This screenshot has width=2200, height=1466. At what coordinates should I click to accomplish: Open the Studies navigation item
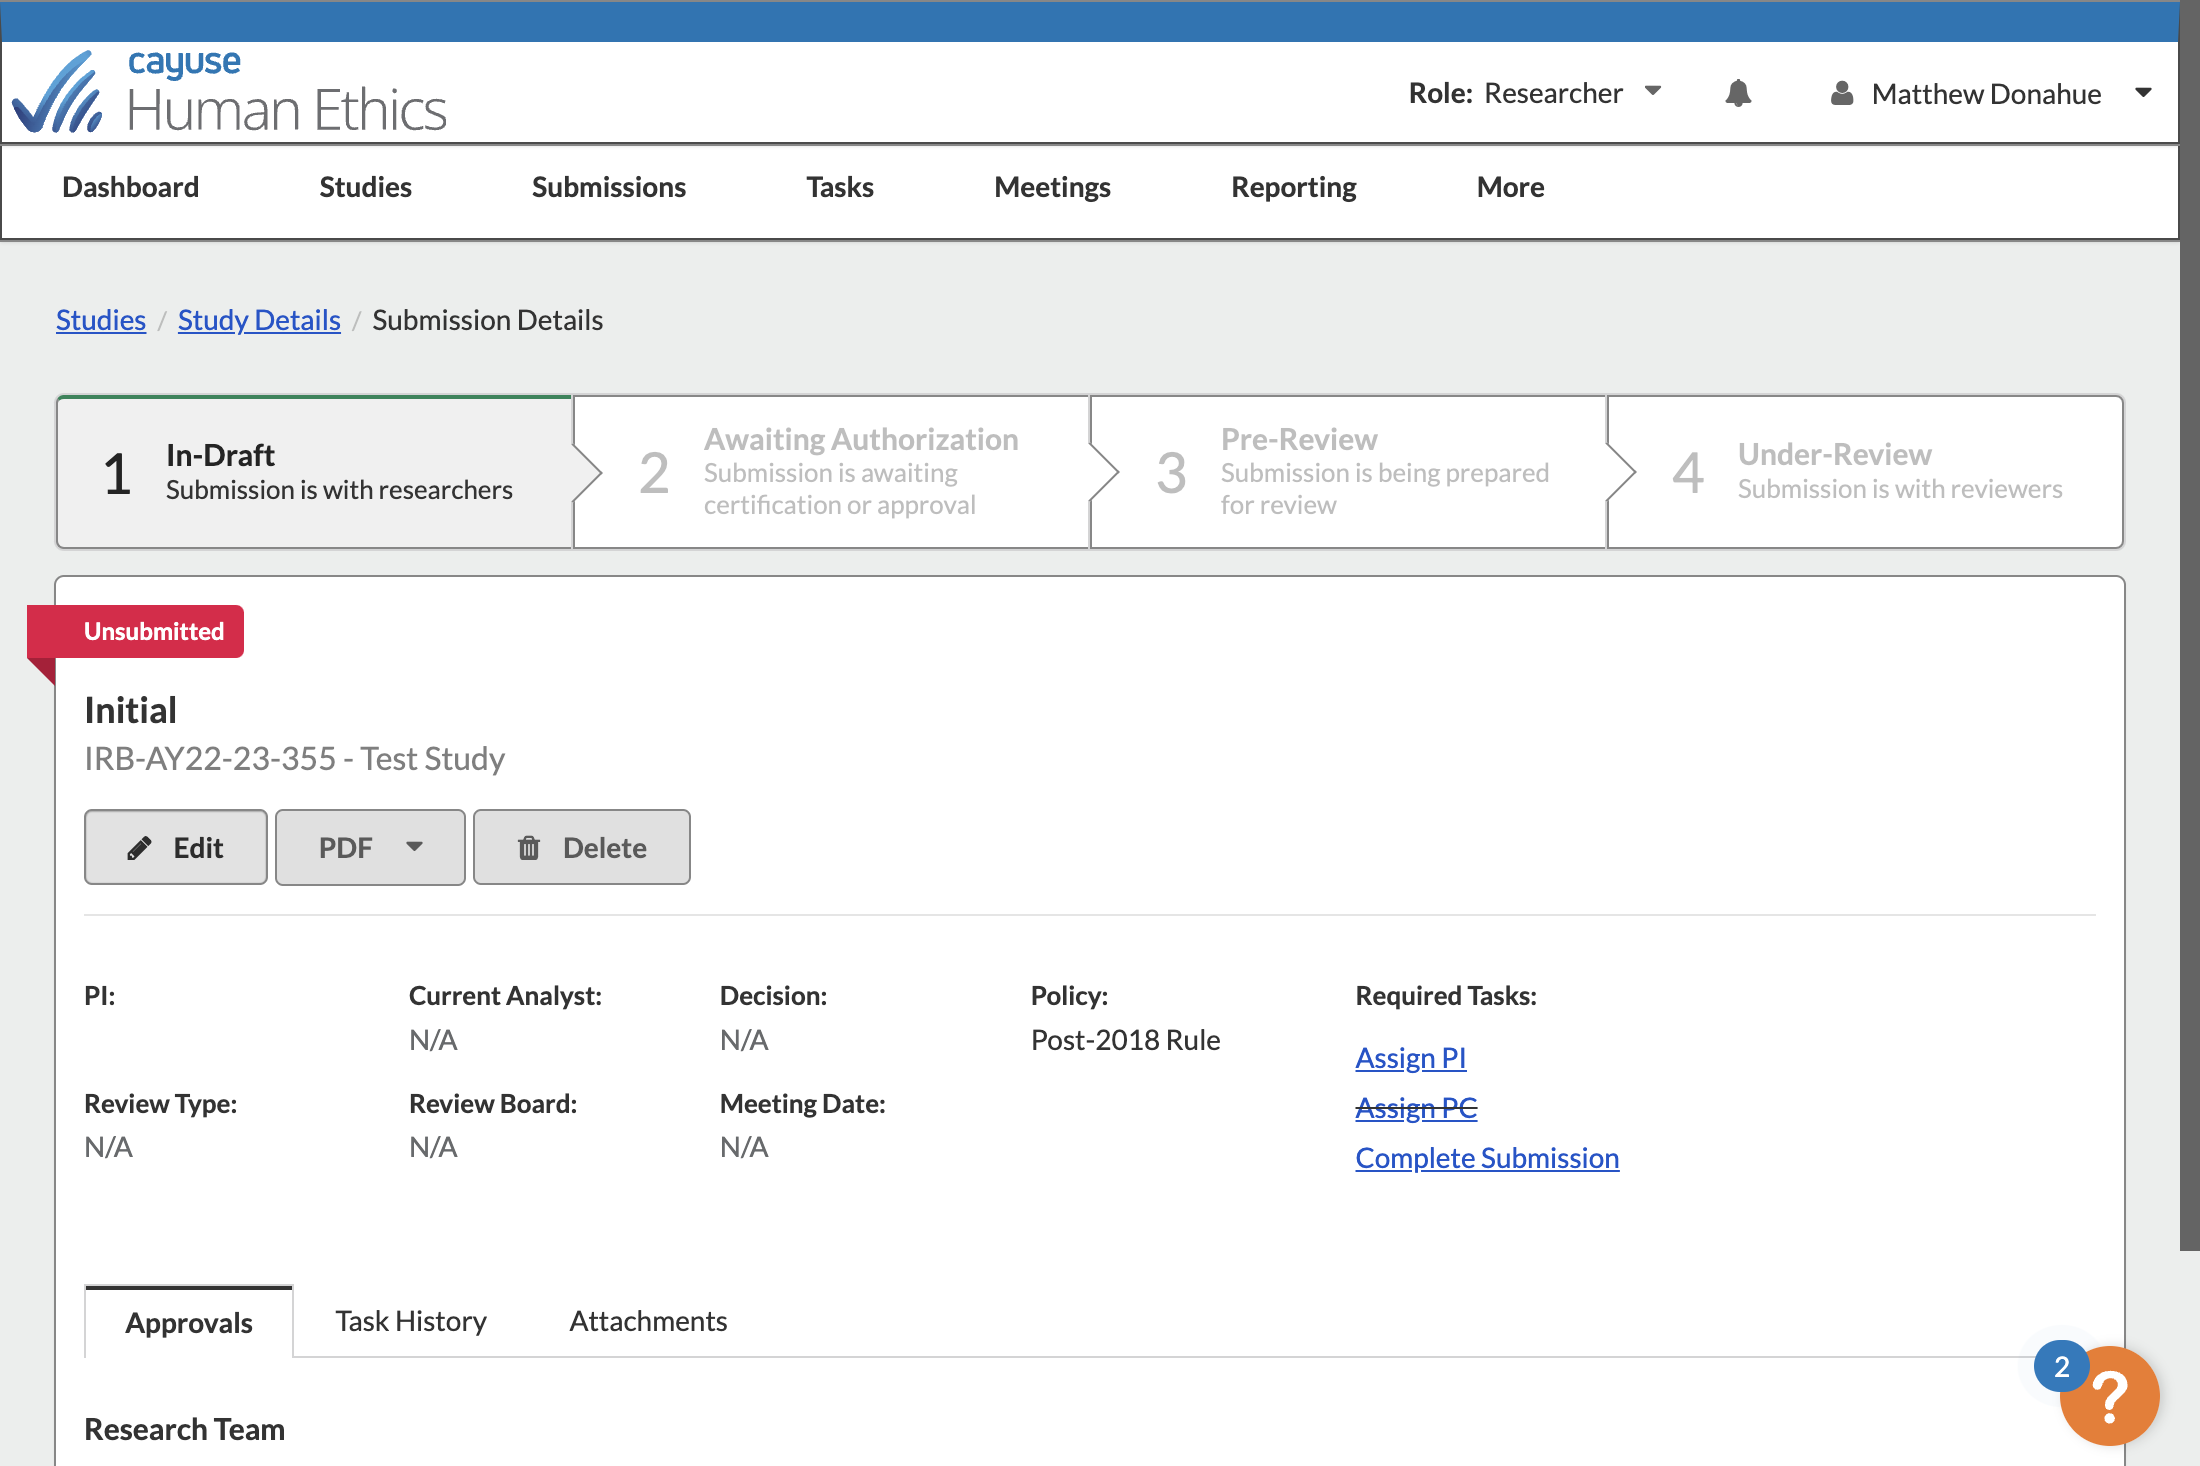365,187
